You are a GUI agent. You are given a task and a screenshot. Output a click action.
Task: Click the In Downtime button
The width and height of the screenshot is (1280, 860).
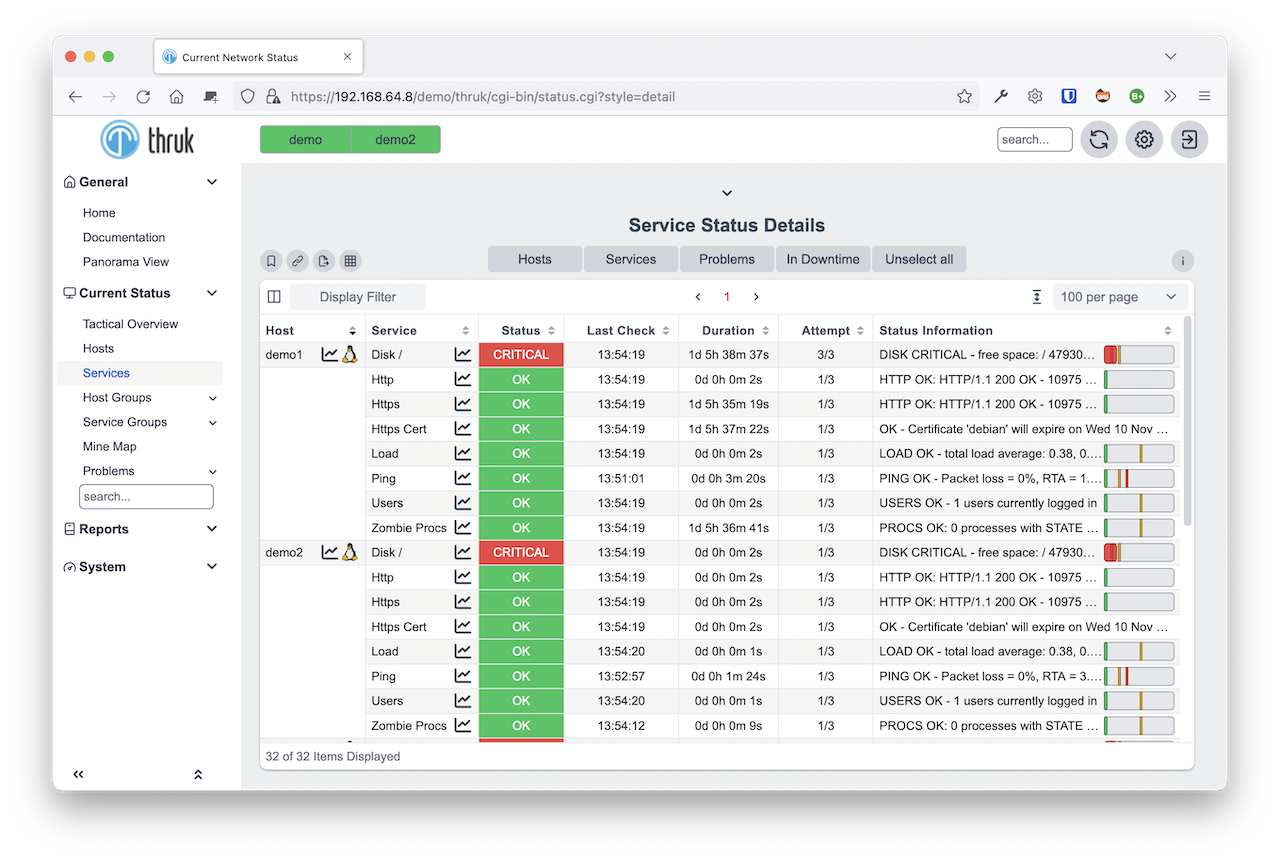coord(823,259)
